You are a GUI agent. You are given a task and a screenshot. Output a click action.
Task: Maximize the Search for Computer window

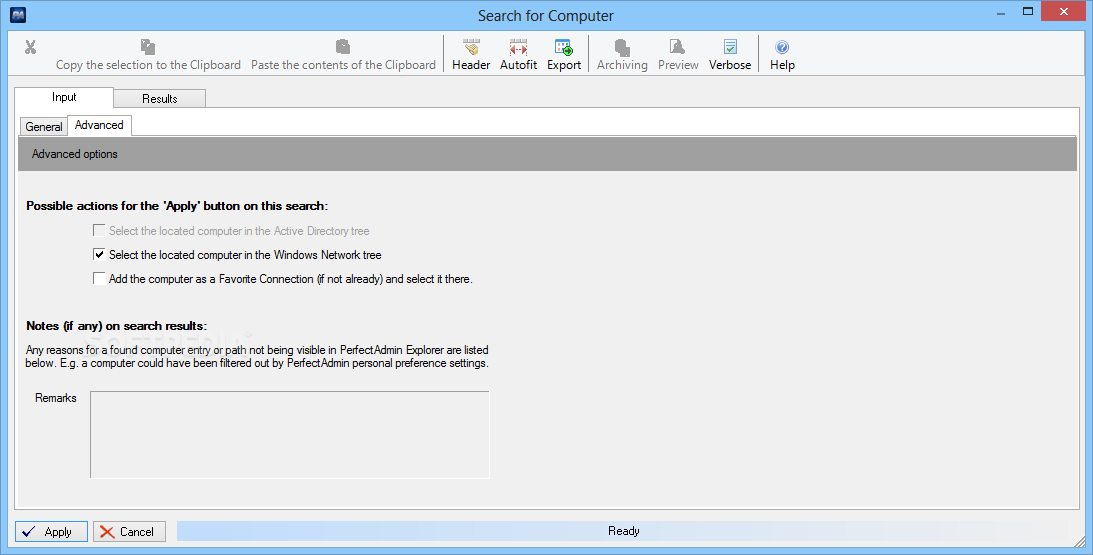[x=1027, y=12]
